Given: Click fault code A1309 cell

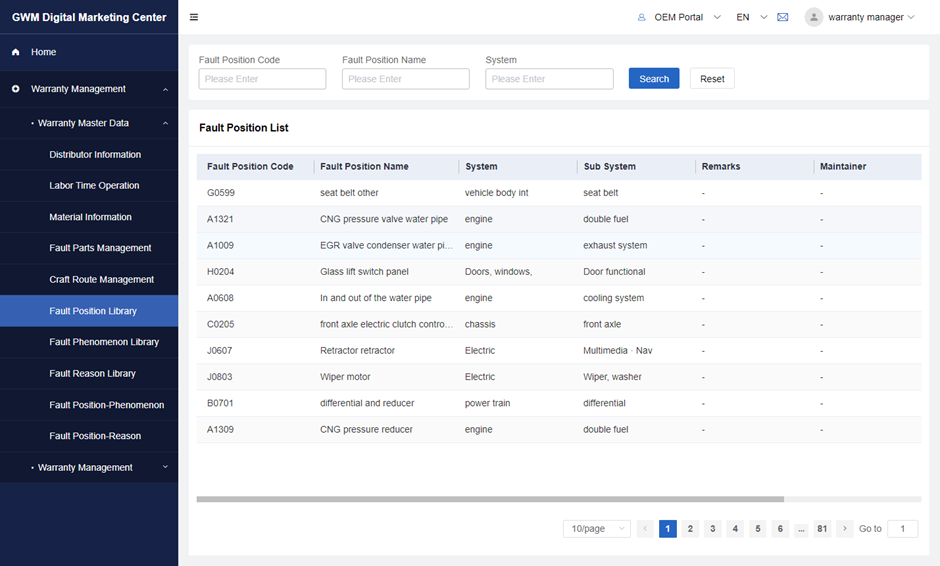Looking at the screenshot, I should 220,430.
